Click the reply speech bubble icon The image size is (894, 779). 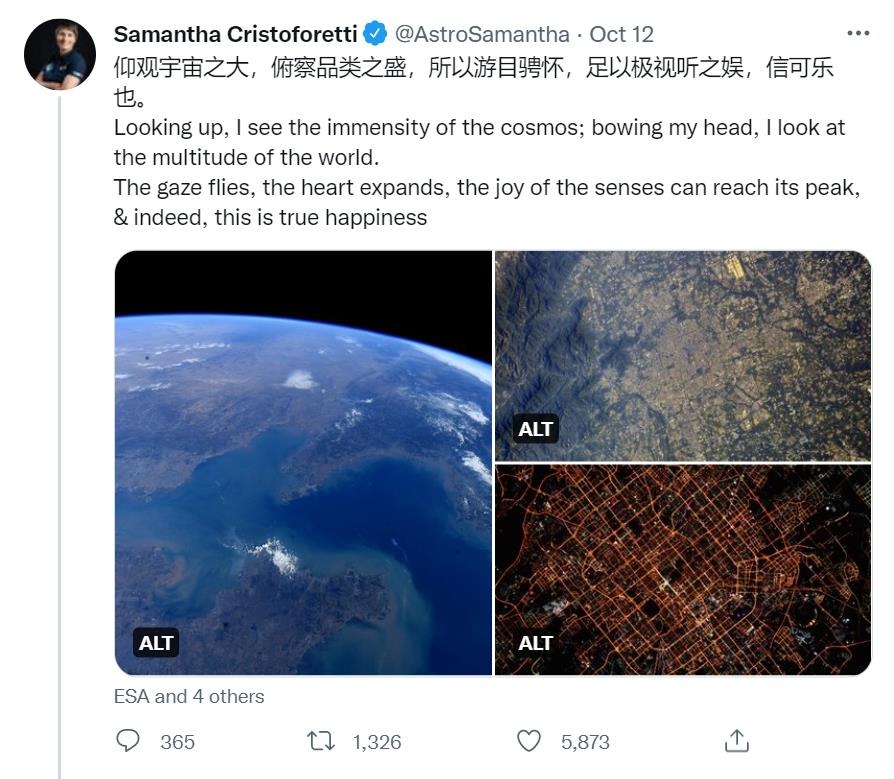tap(128, 741)
